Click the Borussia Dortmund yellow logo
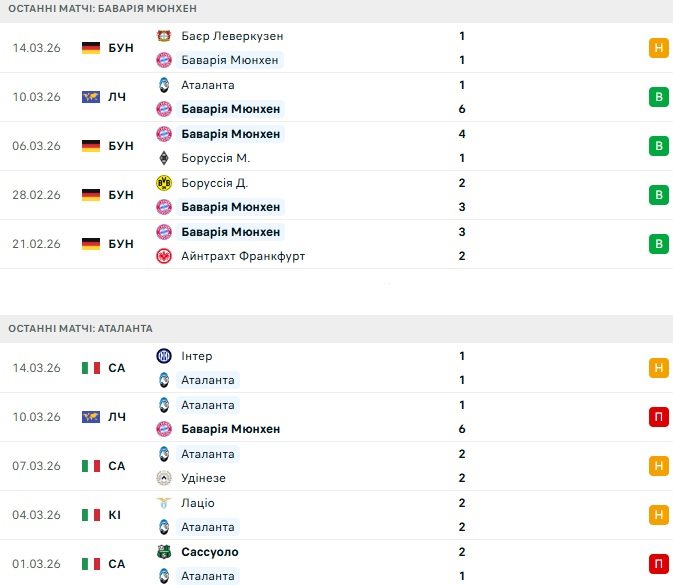The height and width of the screenshot is (585, 673). point(164,183)
